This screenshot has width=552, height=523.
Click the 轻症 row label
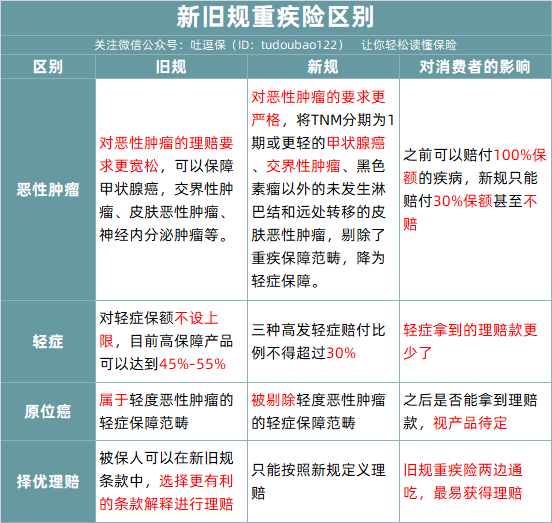[x=48, y=341]
